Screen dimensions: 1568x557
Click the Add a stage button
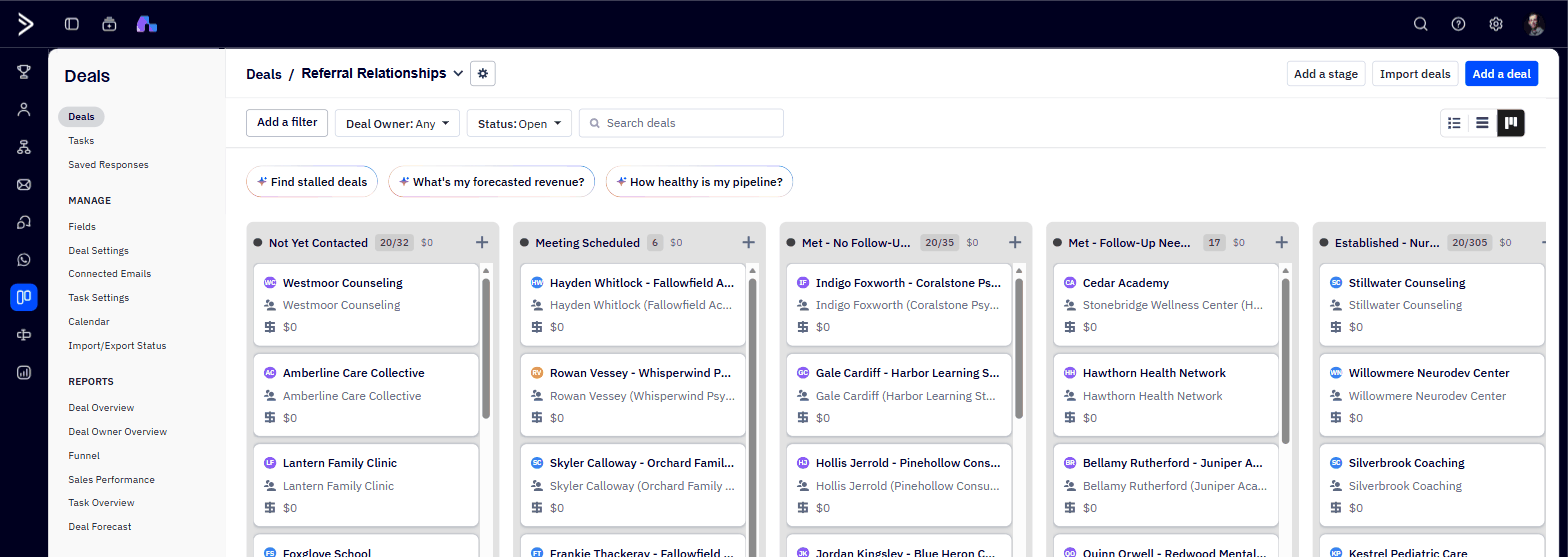tap(1326, 74)
